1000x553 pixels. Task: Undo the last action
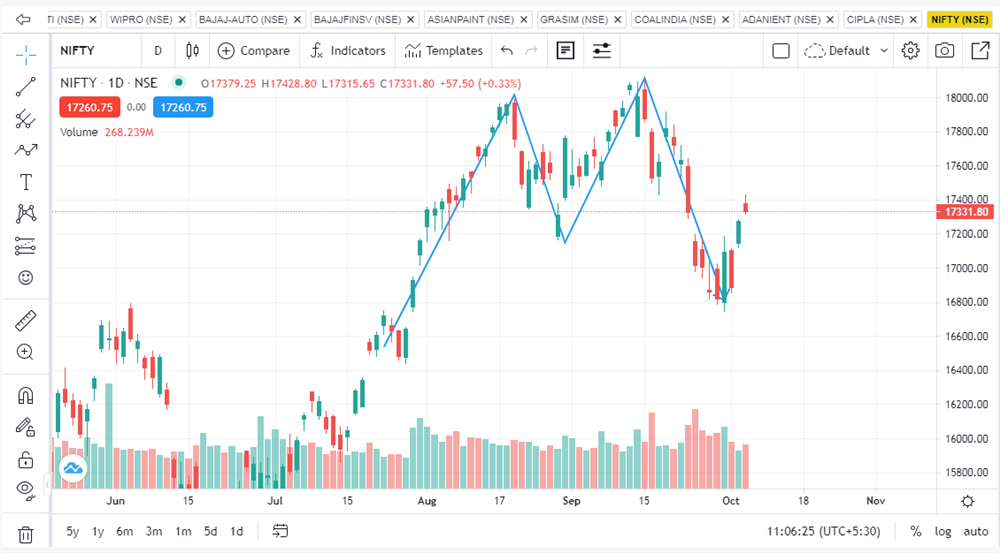click(x=507, y=50)
